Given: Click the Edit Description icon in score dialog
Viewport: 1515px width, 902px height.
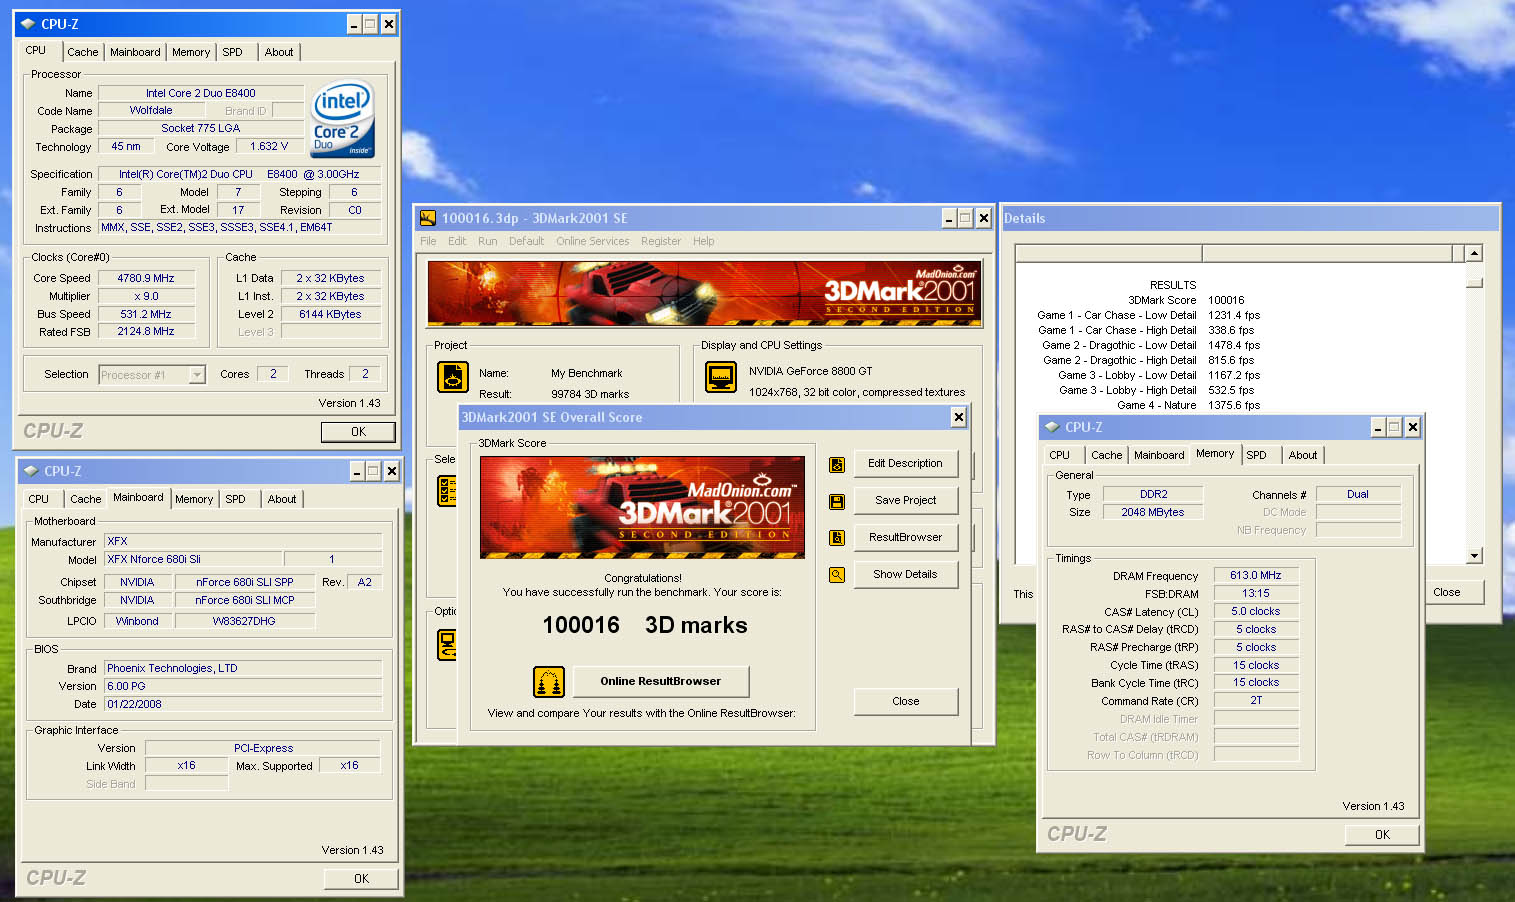Looking at the screenshot, I should click(837, 464).
